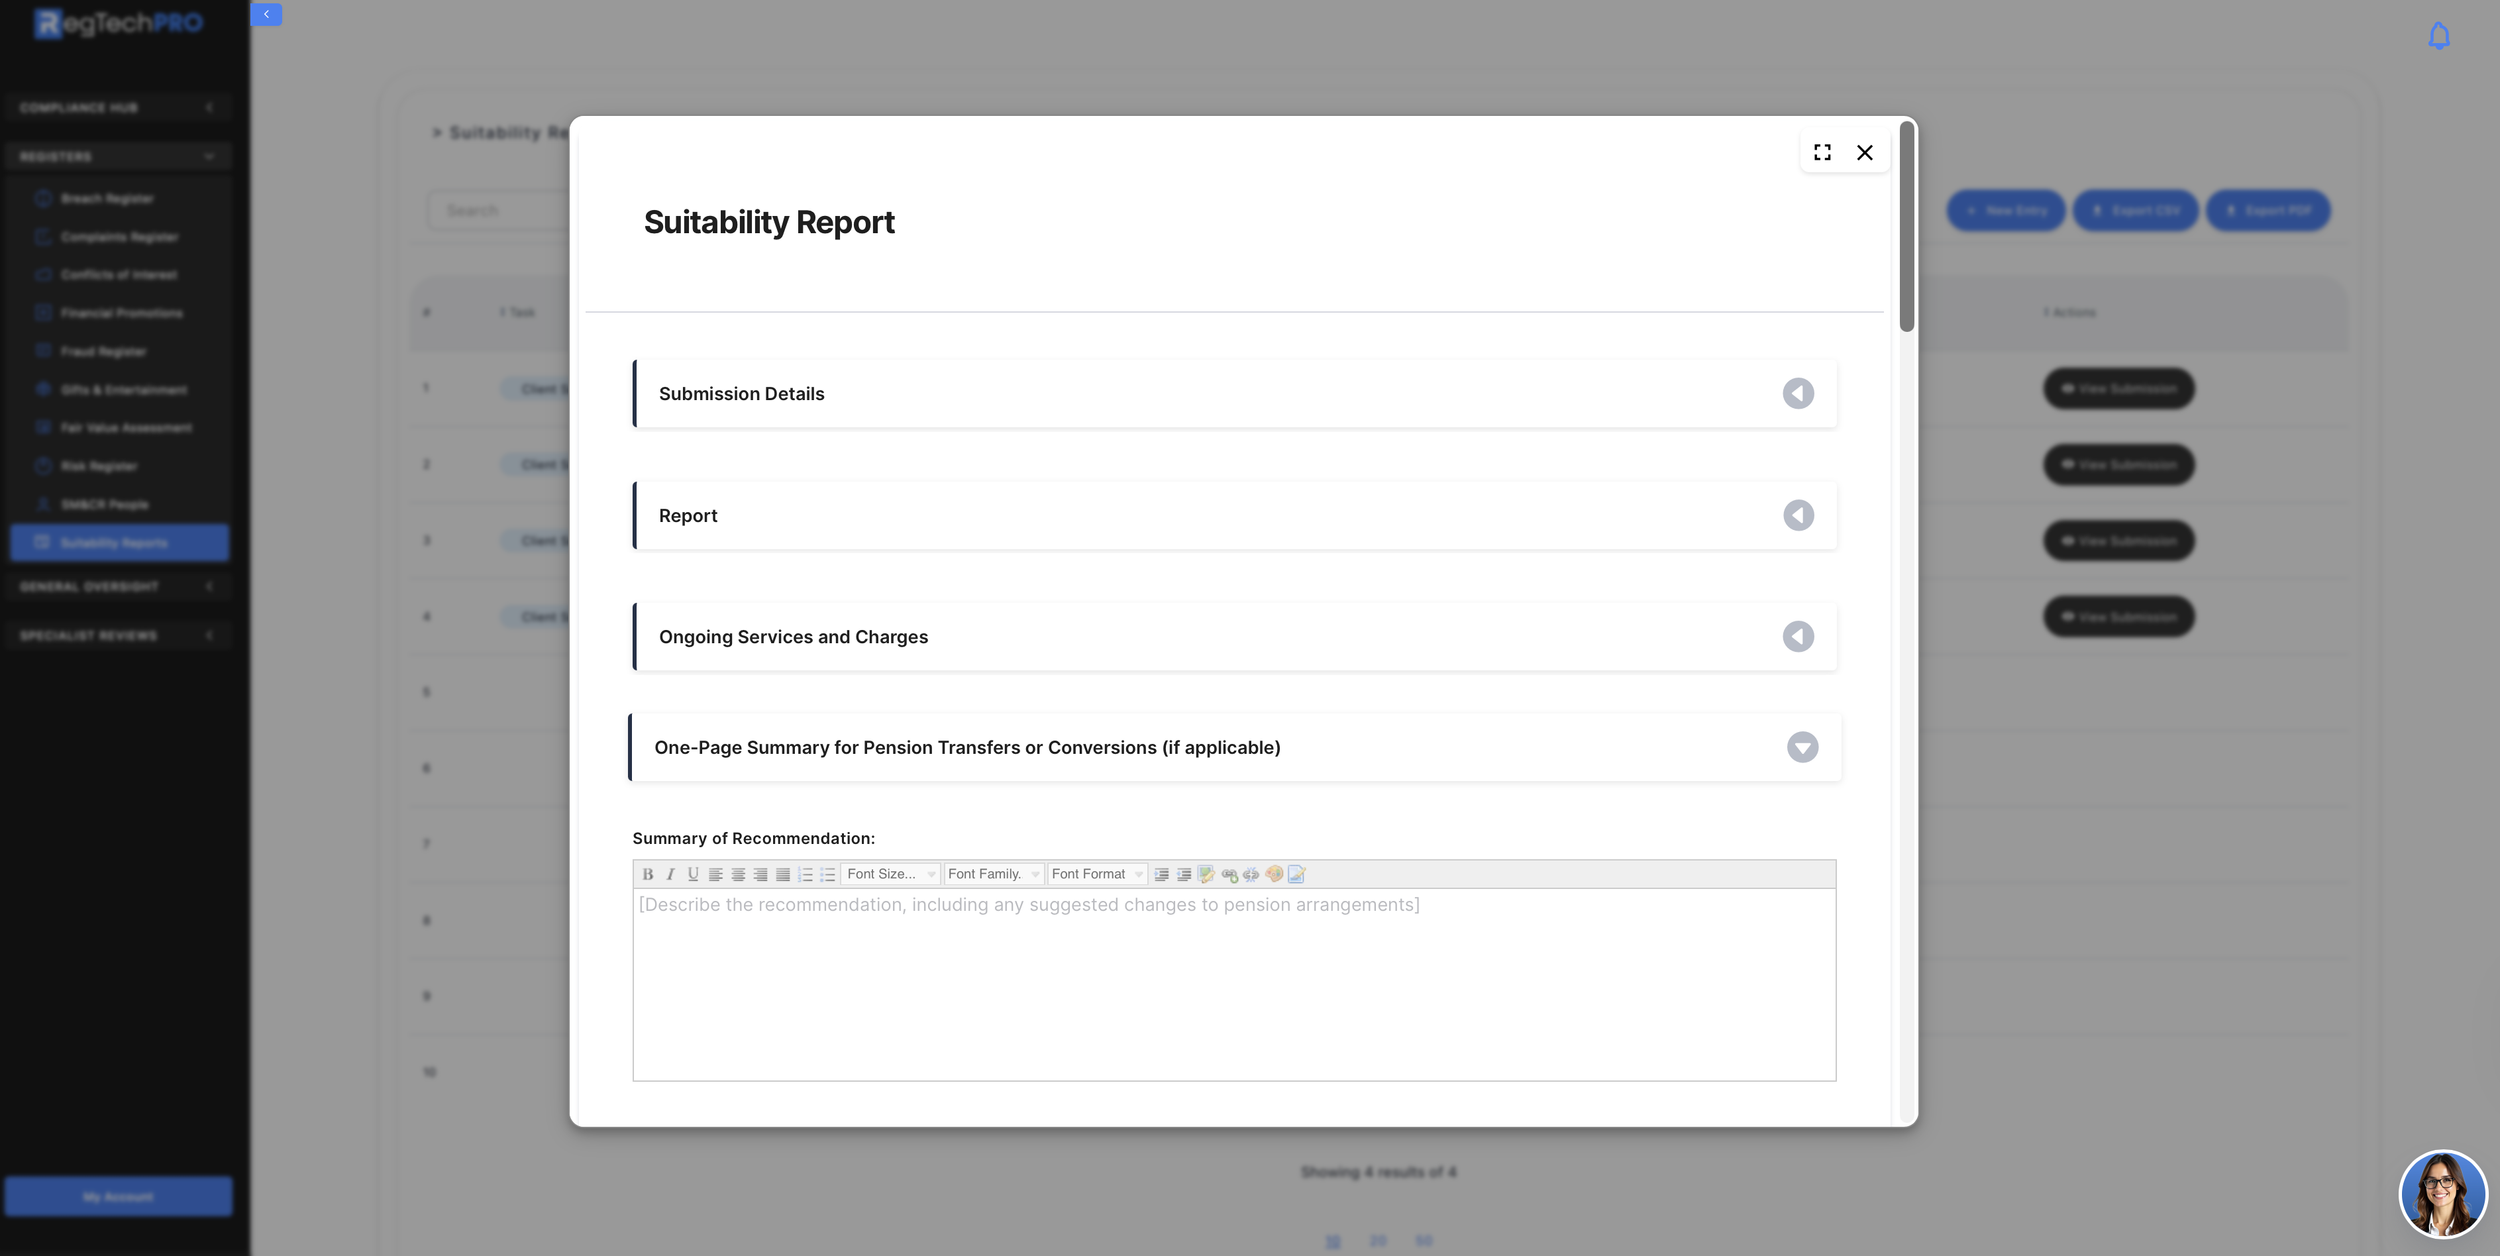Open the notifications bell
The width and height of the screenshot is (2500, 1256).
pyautogui.click(x=2439, y=36)
